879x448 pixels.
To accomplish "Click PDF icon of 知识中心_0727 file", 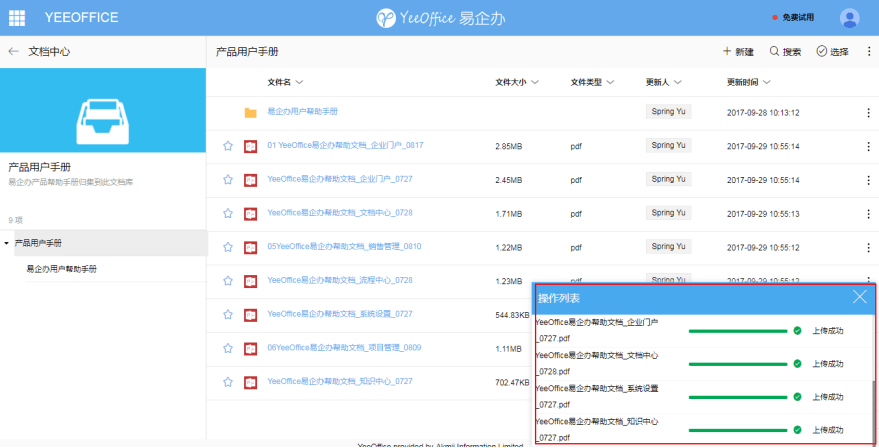I will [x=251, y=382].
